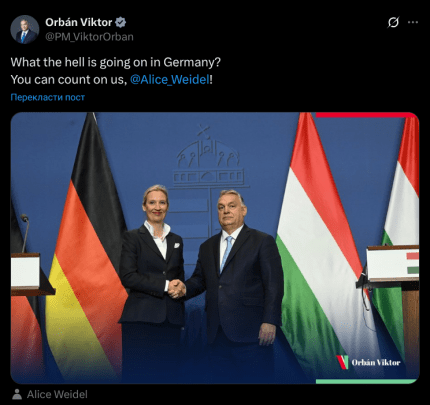
Task: Open the three-dot more options menu
Action: pos(413,22)
